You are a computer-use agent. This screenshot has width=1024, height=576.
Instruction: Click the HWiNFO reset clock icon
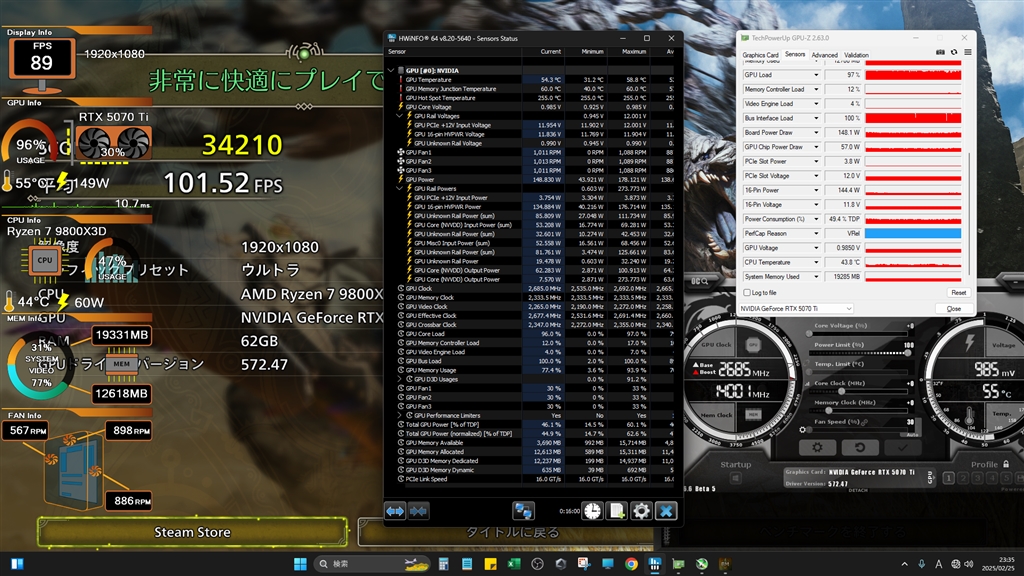coord(592,511)
